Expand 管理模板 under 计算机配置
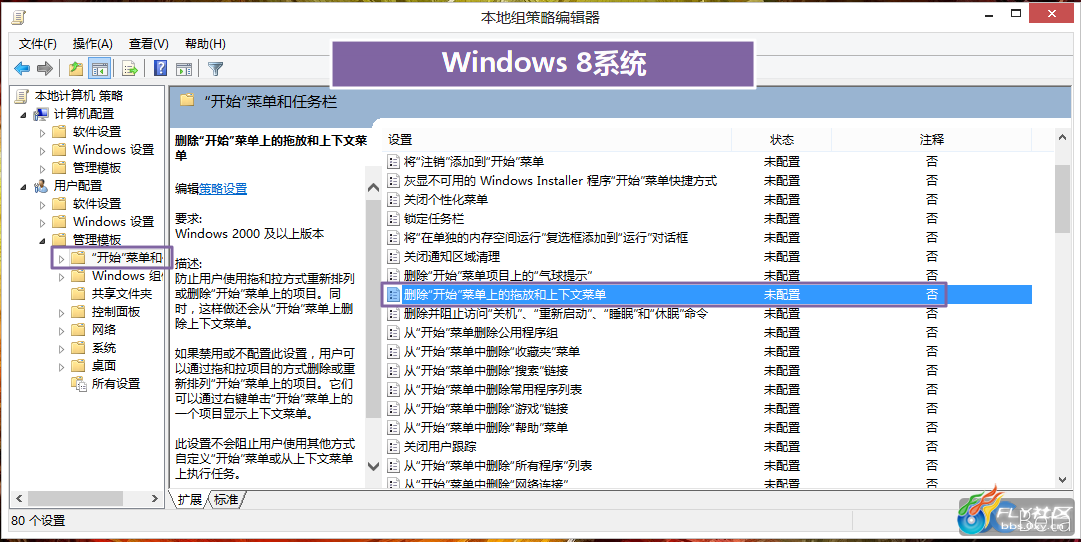 tap(43, 168)
